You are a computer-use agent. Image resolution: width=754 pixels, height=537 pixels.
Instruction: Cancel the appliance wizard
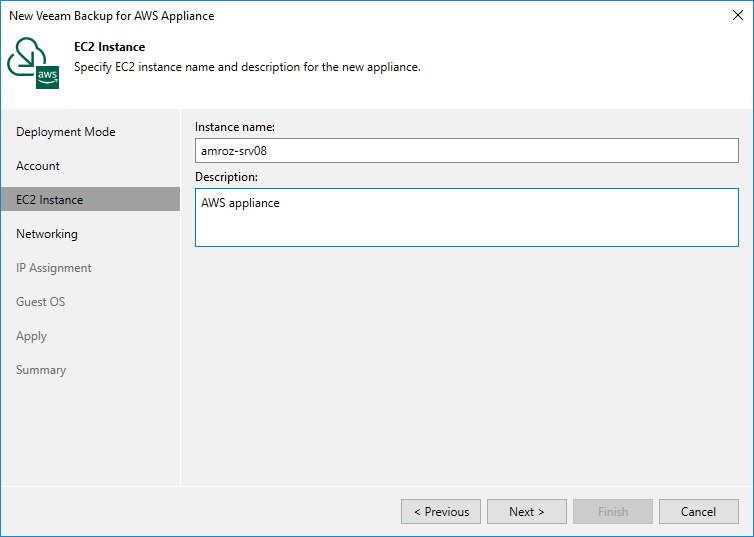coord(698,512)
